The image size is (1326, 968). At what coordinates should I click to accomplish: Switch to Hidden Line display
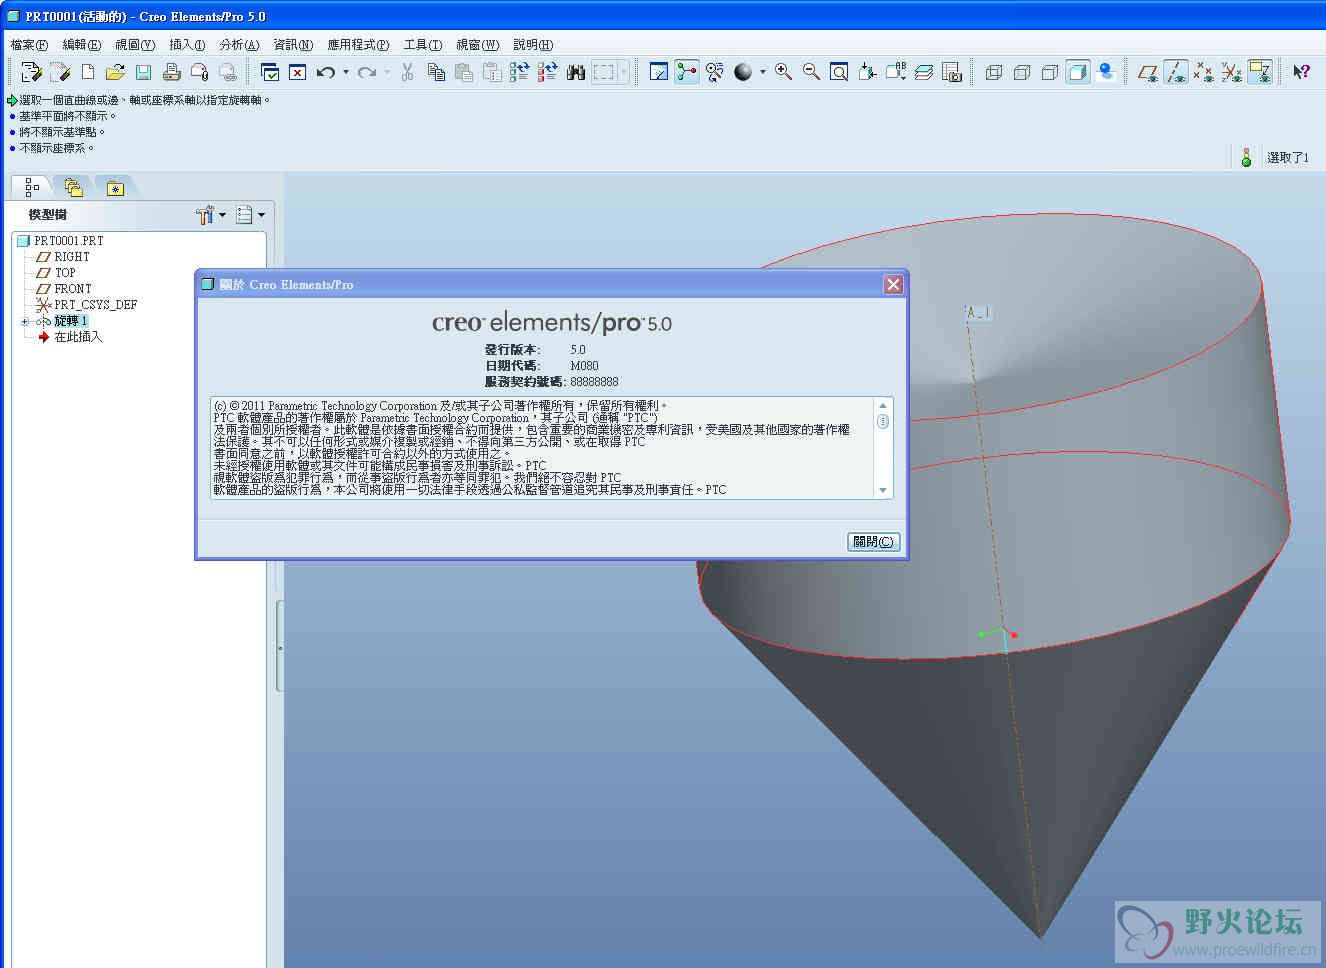point(1021,72)
